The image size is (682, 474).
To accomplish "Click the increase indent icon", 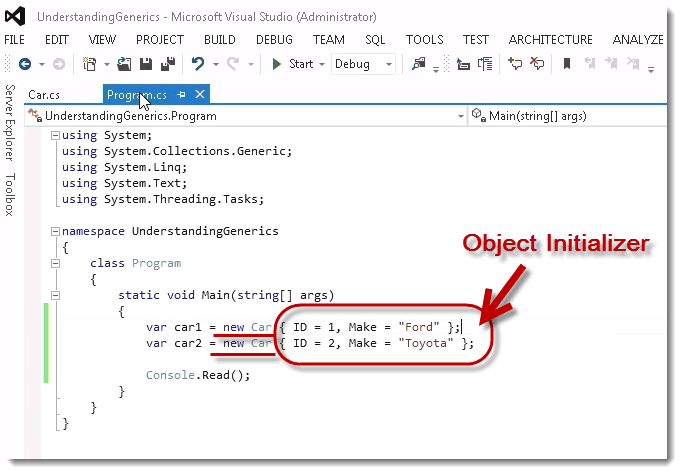I will 485,64.
